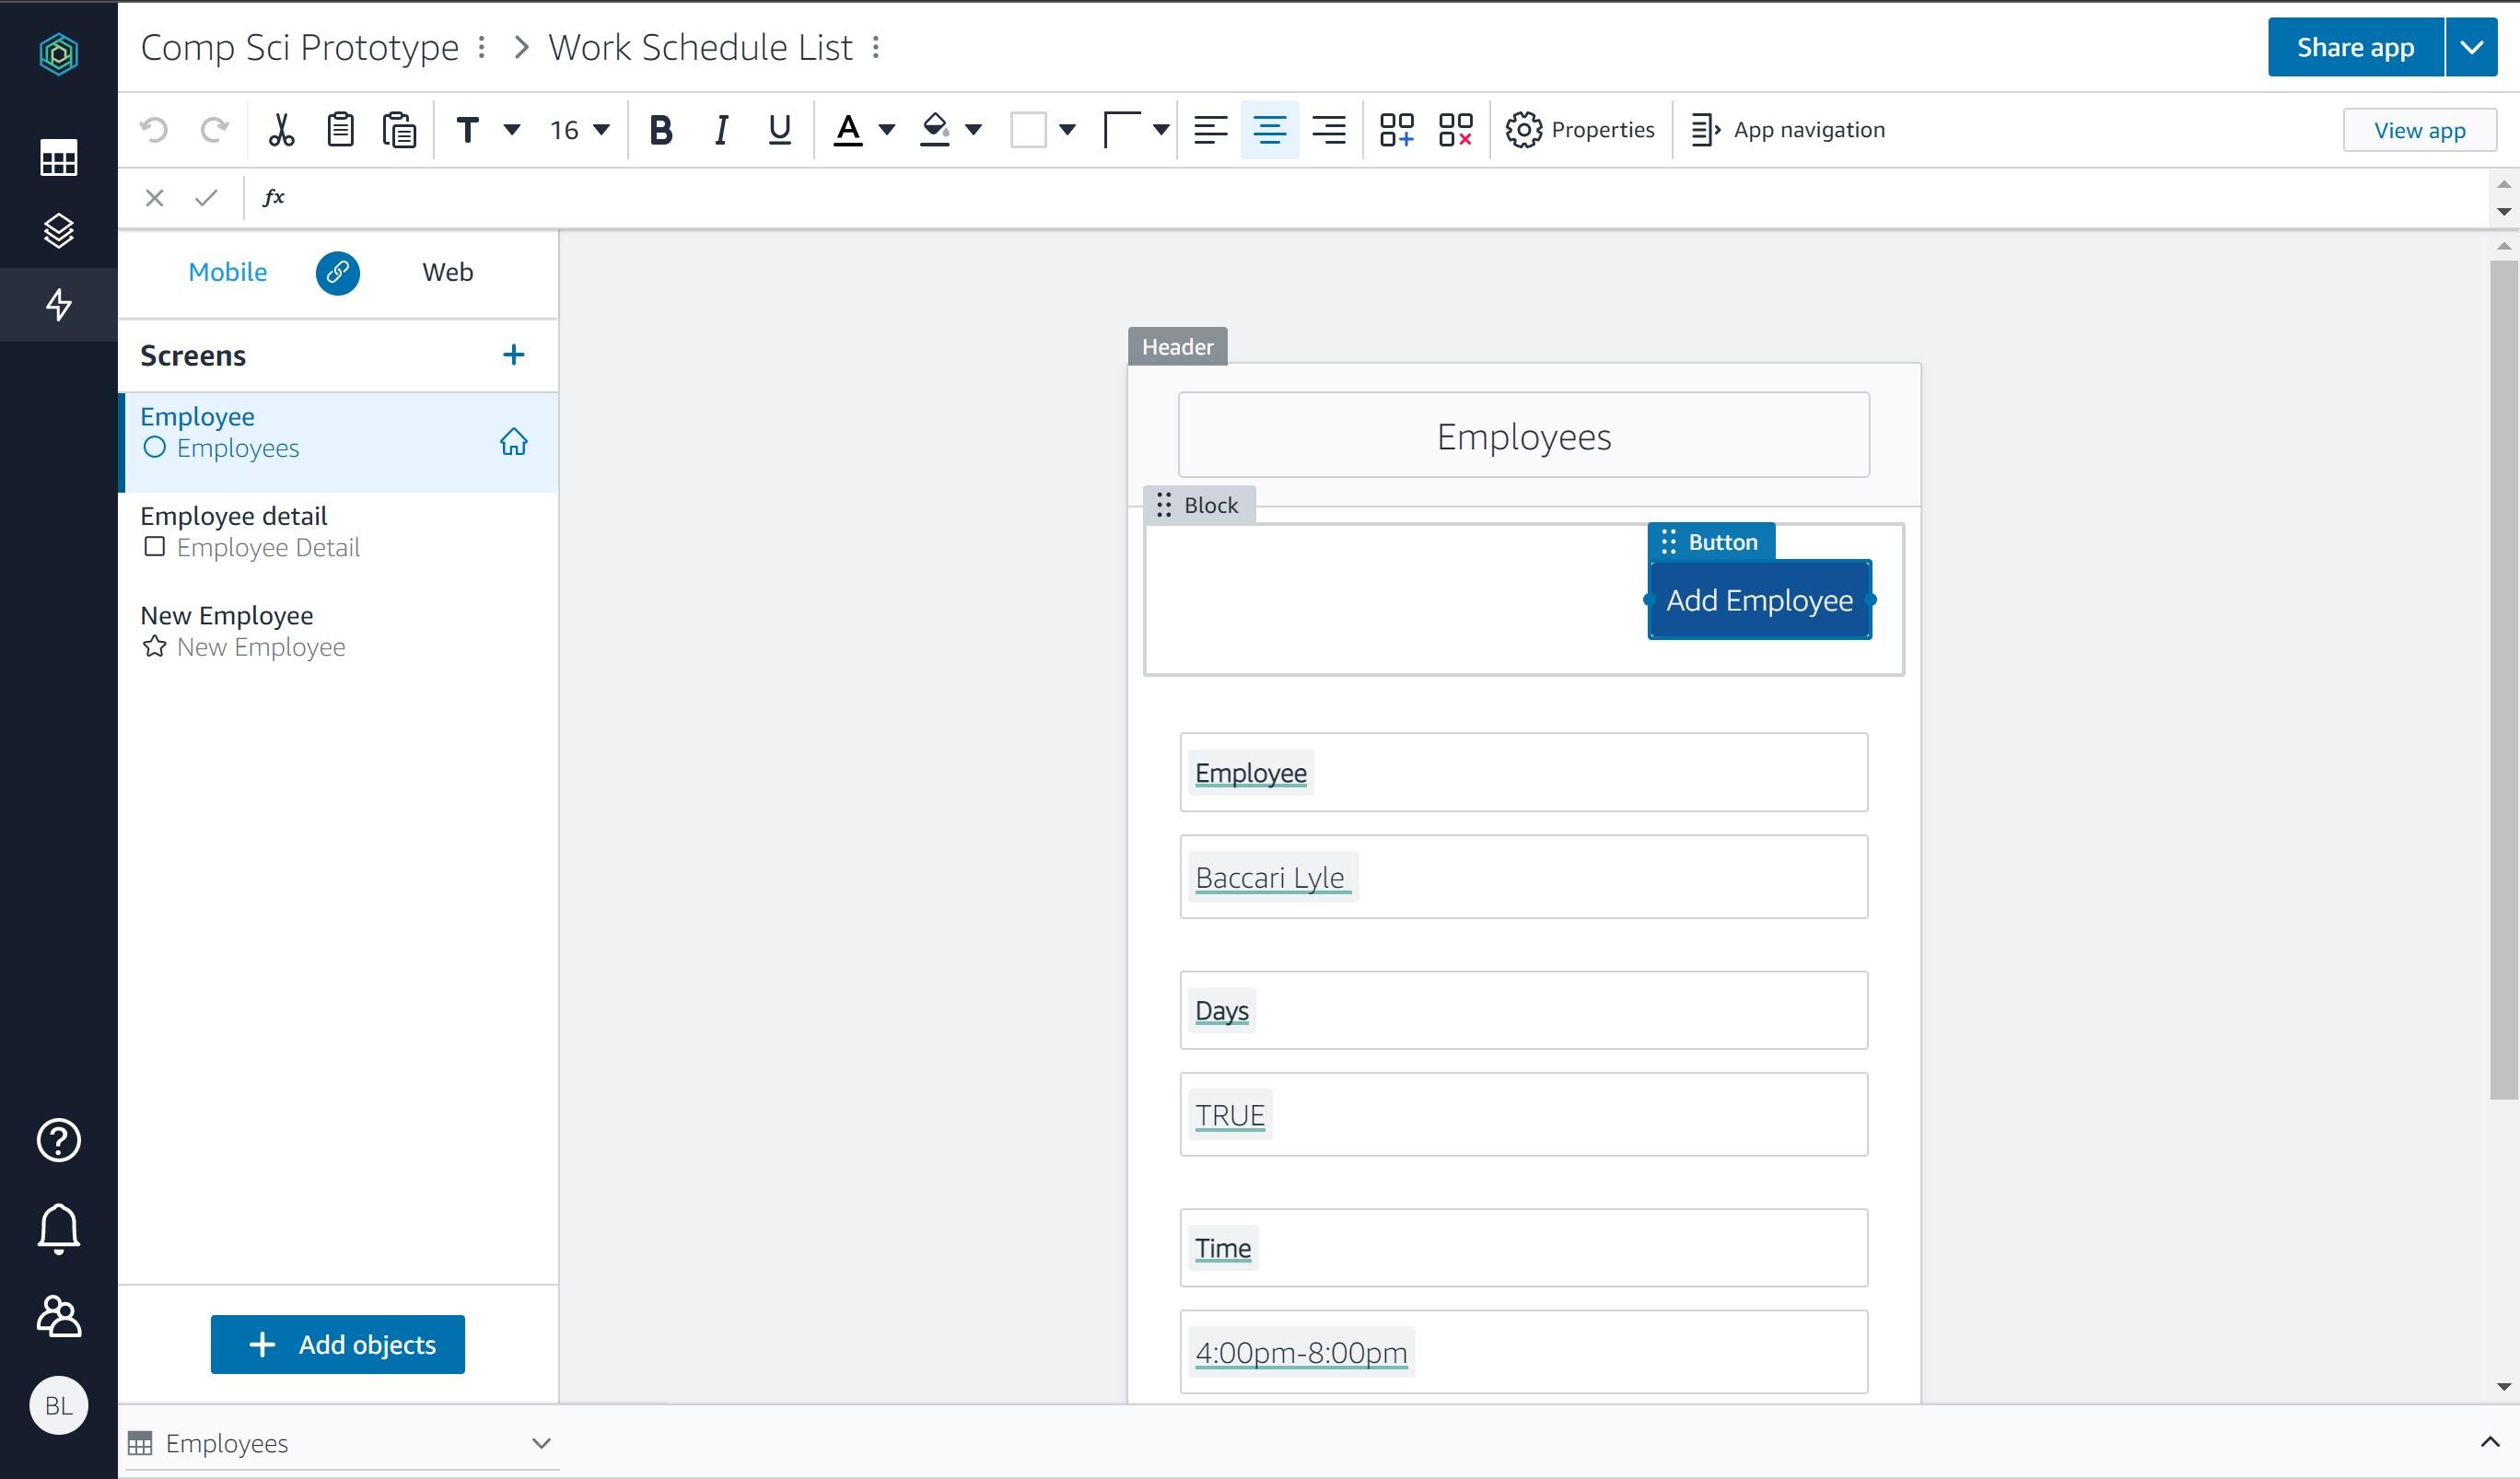2520x1479 pixels.
Task: Open the Automations lightning icon
Action: pyautogui.click(x=57, y=304)
